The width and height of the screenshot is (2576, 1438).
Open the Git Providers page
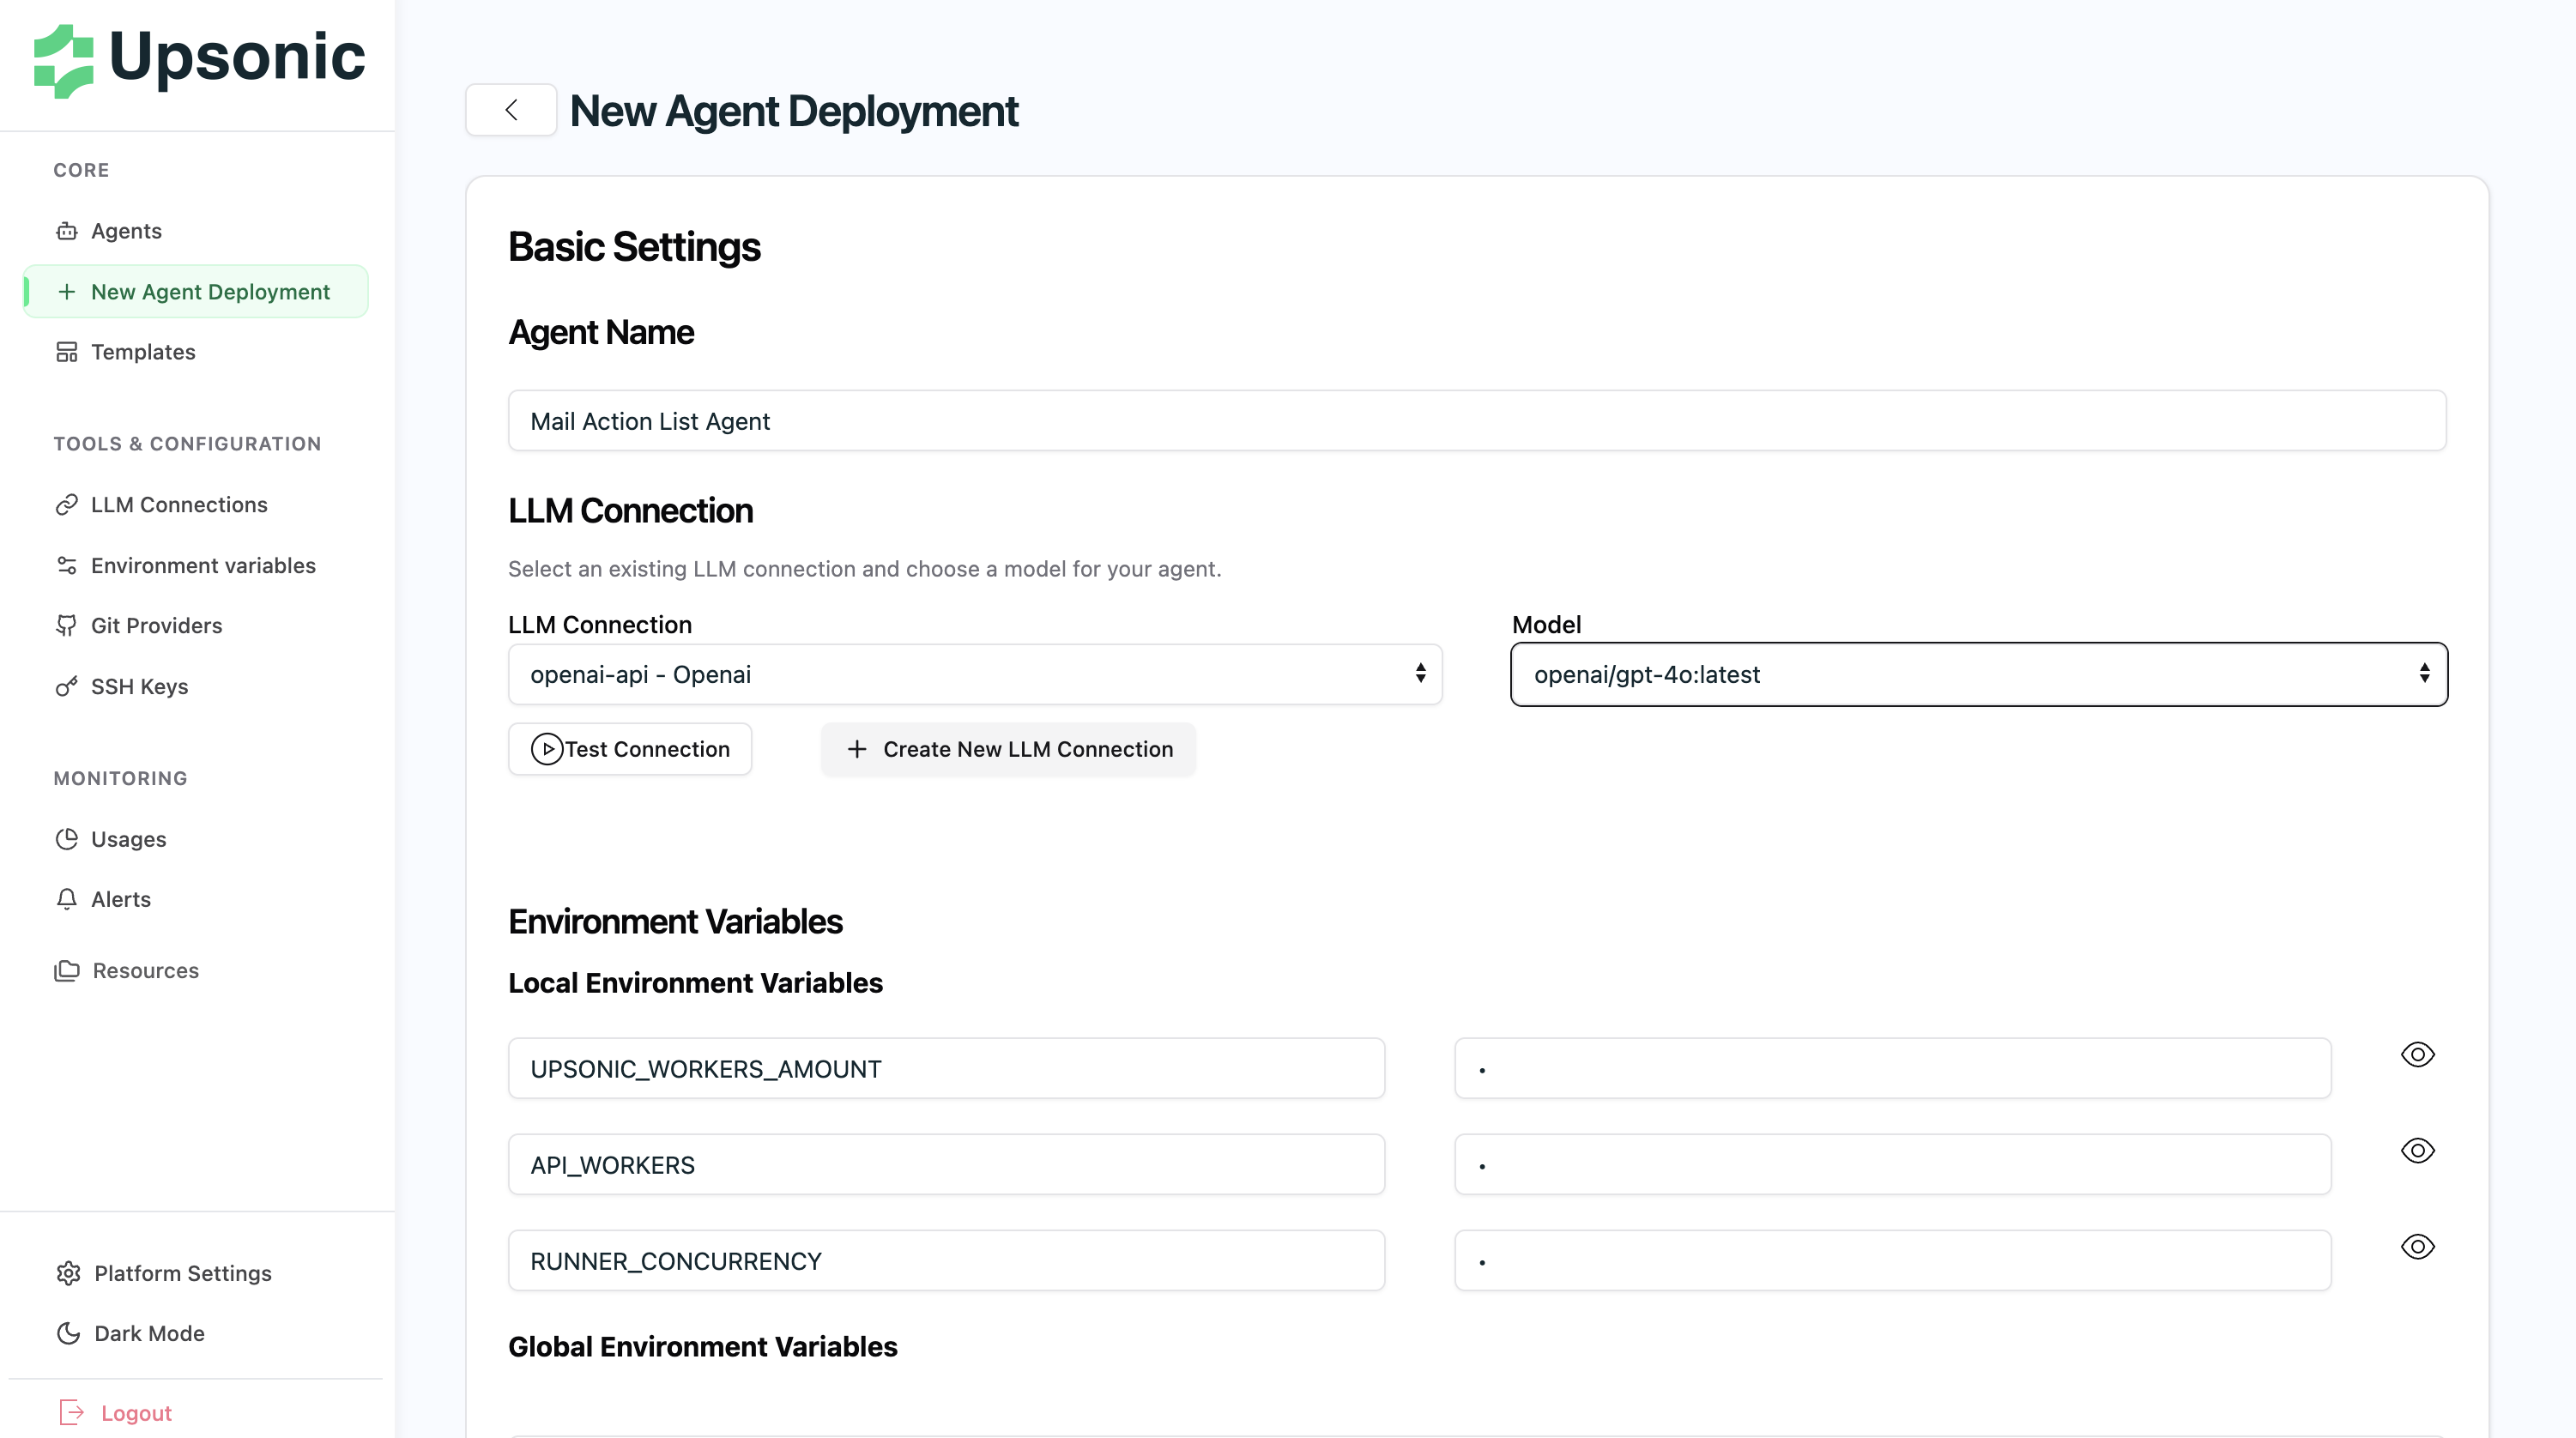coord(156,625)
